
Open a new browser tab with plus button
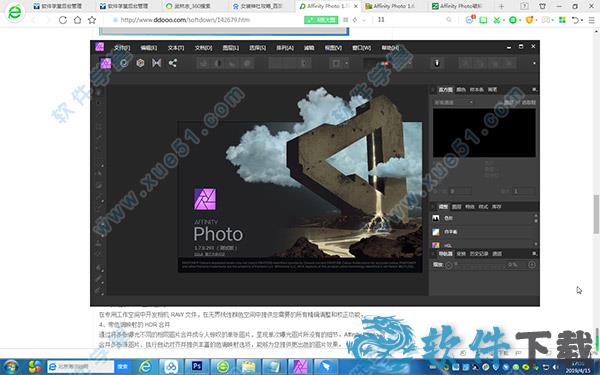(501, 6)
